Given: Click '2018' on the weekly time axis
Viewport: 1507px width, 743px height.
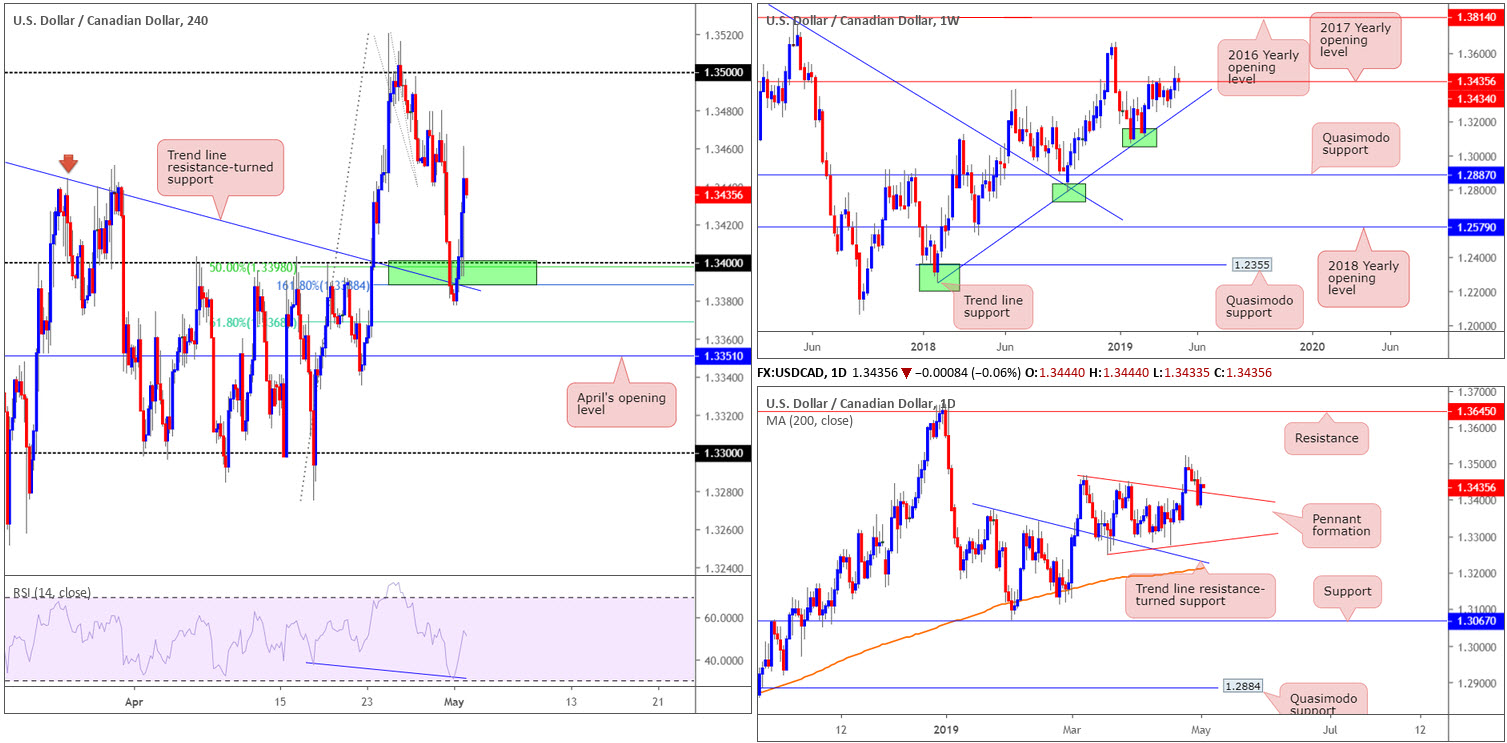Looking at the screenshot, I should tap(921, 346).
